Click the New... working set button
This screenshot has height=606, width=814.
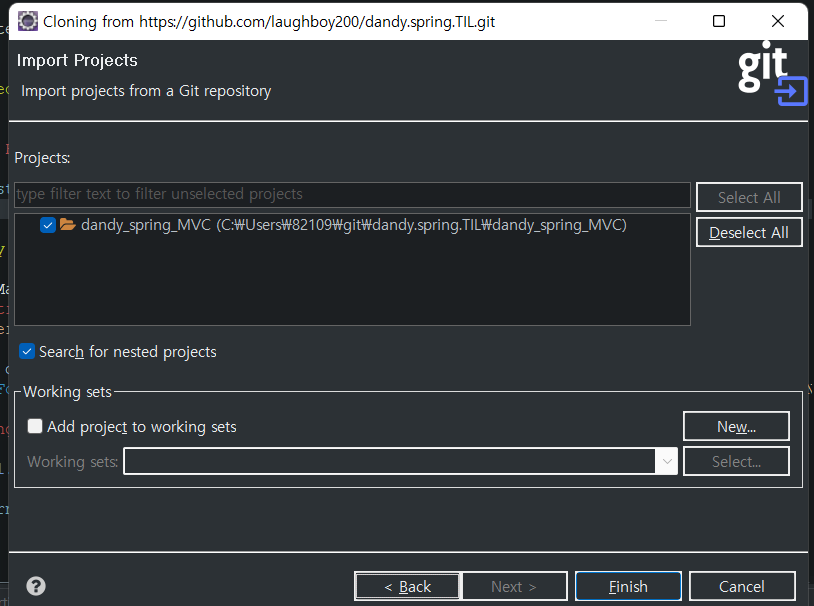pyautogui.click(x=736, y=426)
